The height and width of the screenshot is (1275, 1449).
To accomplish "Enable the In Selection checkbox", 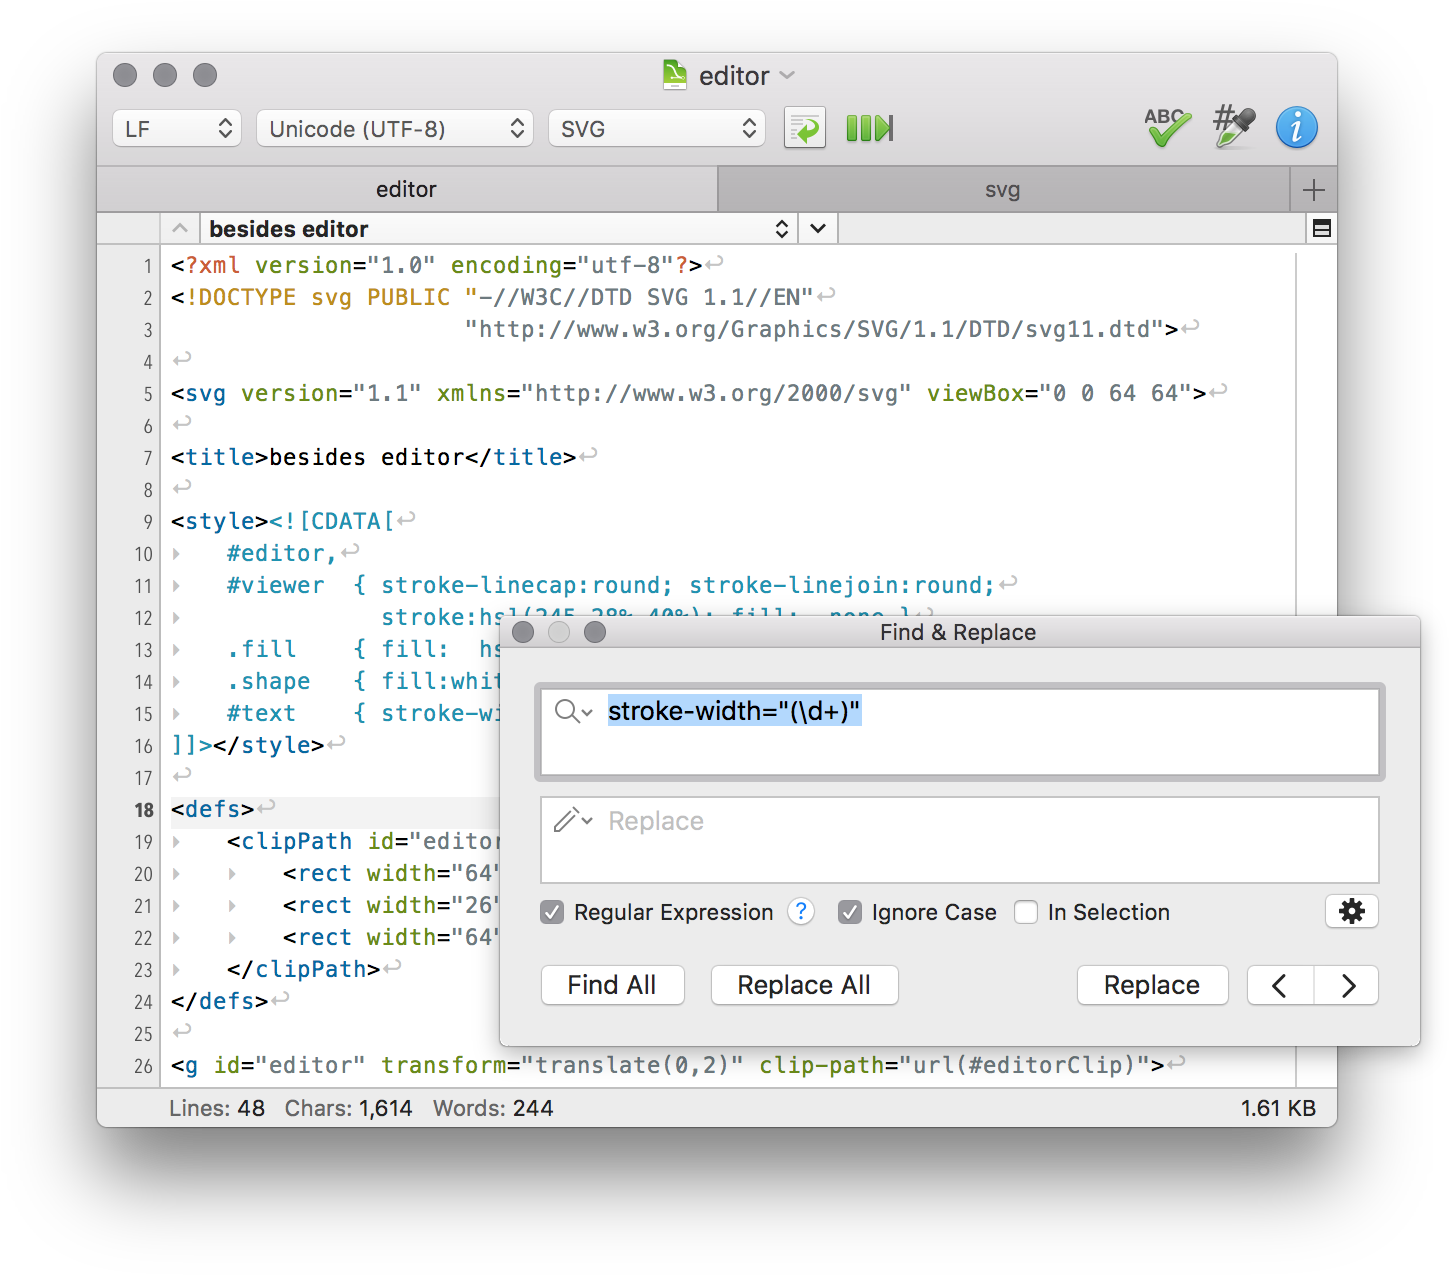I will coord(1027,912).
